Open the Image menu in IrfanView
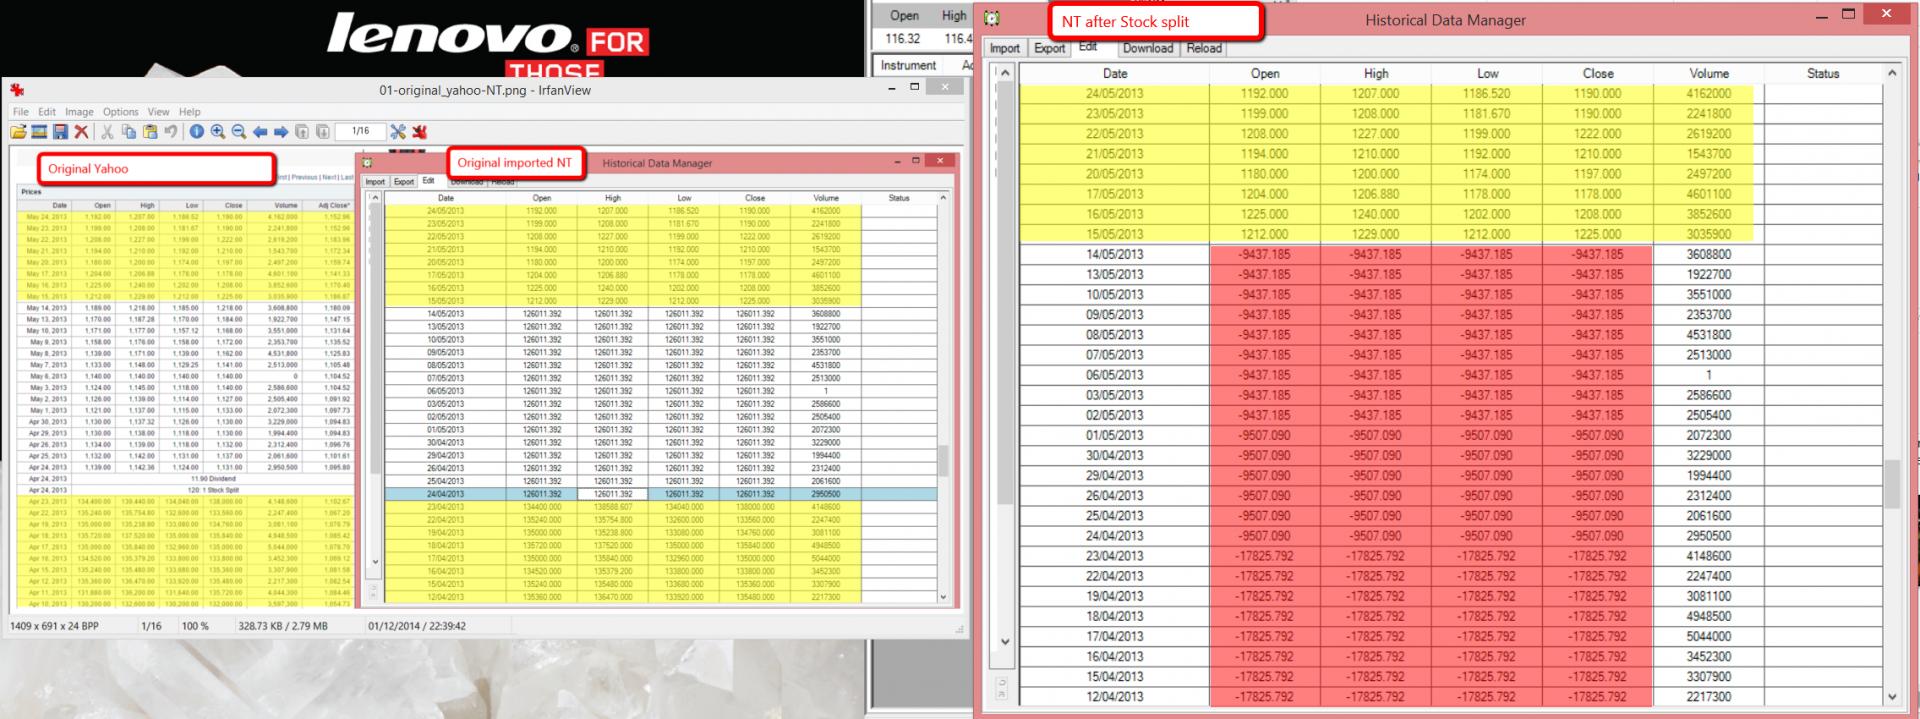Screen dimensions: 1920x719 pyautogui.click(x=79, y=112)
